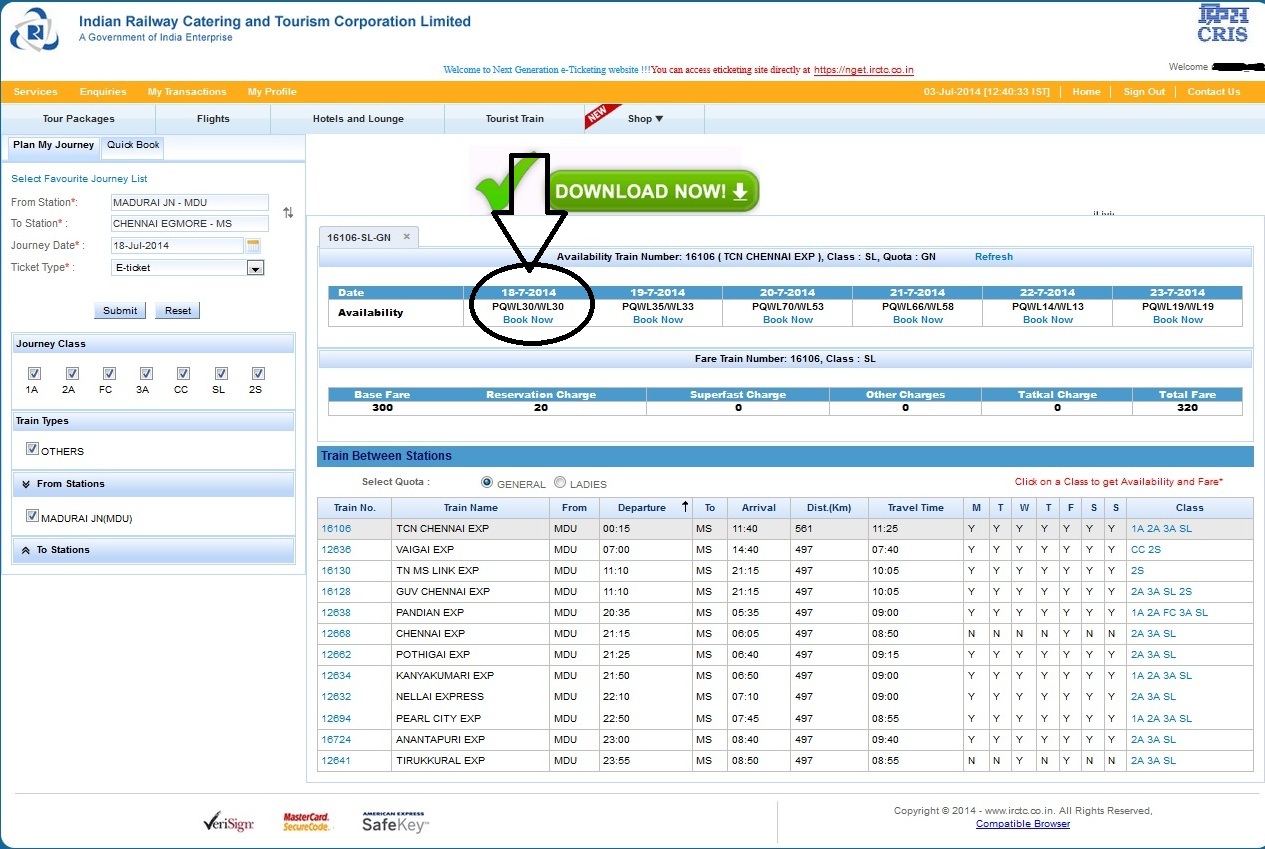Click Book Now for 21-7-2014

click(918, 320)
